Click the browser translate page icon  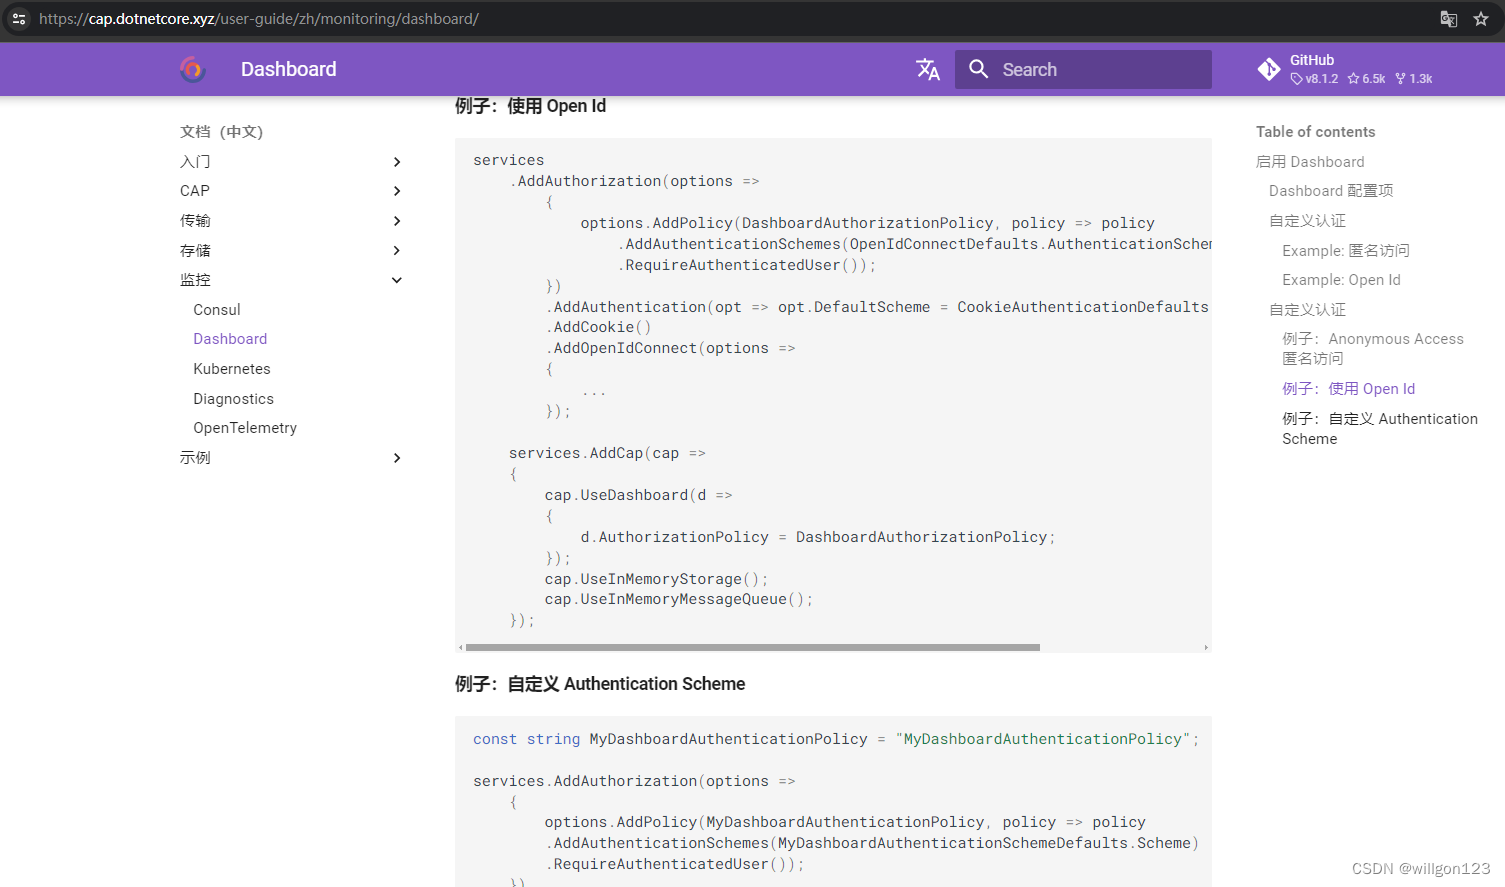click(1448, 19)
